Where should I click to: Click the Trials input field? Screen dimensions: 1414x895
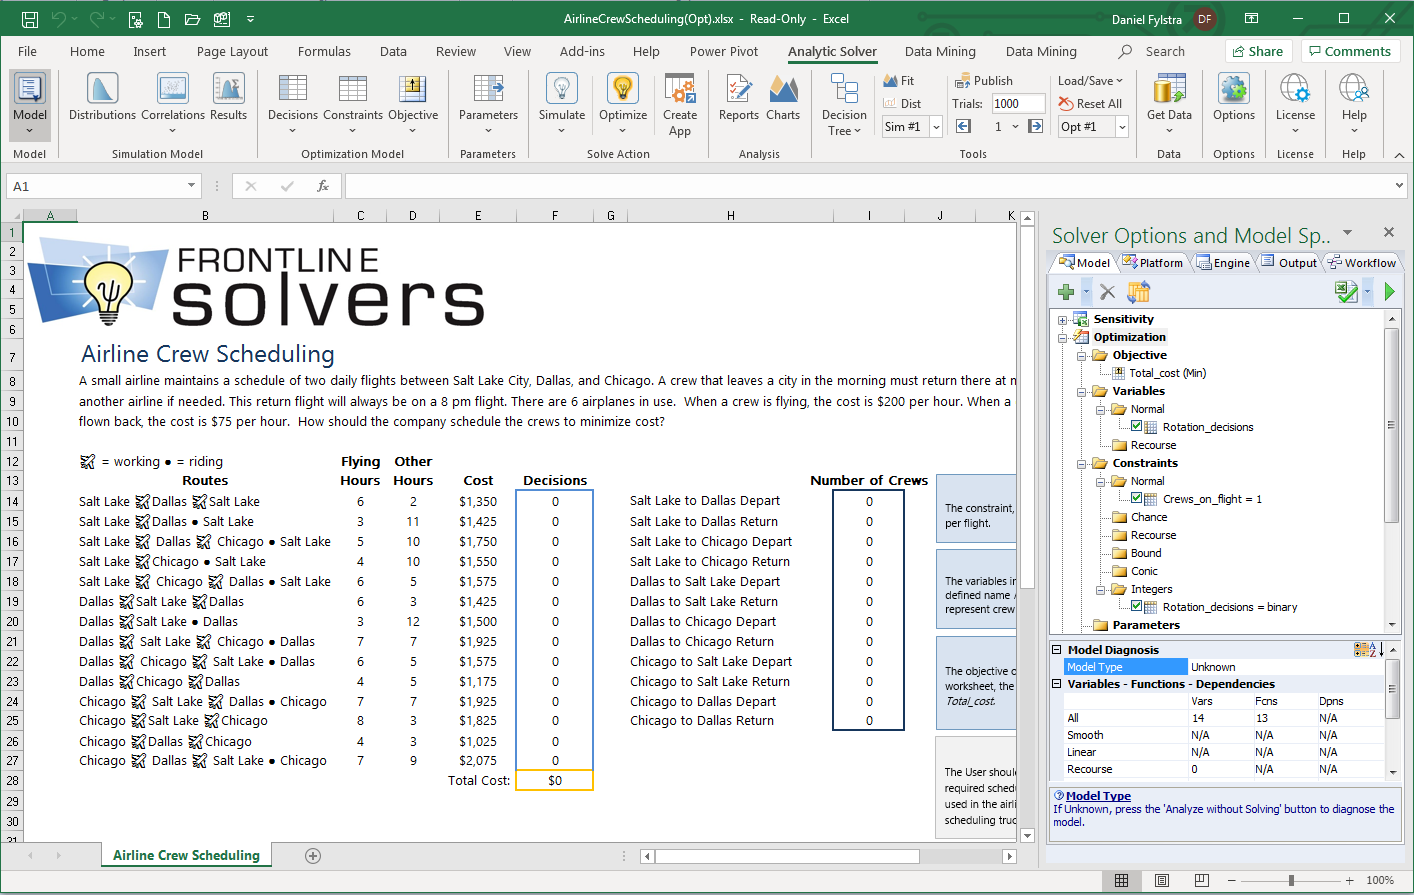[x=1017, y=104]
